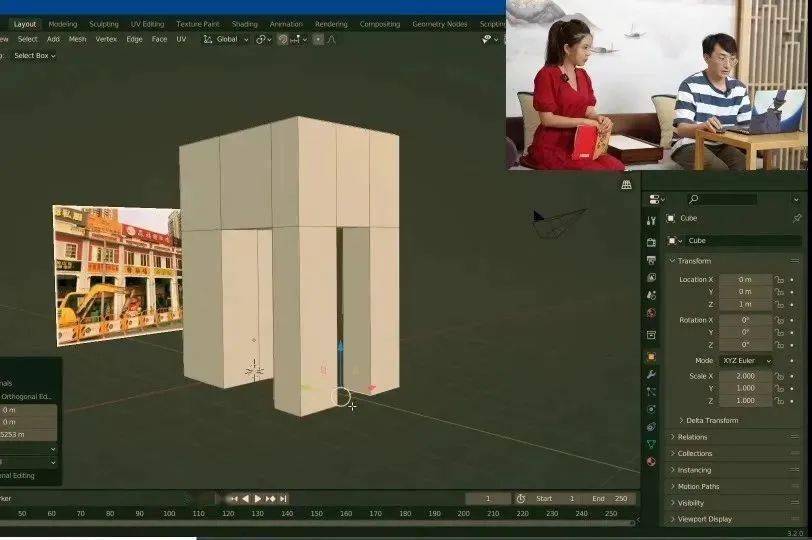Open the Physics properties tab

(651, 409)
